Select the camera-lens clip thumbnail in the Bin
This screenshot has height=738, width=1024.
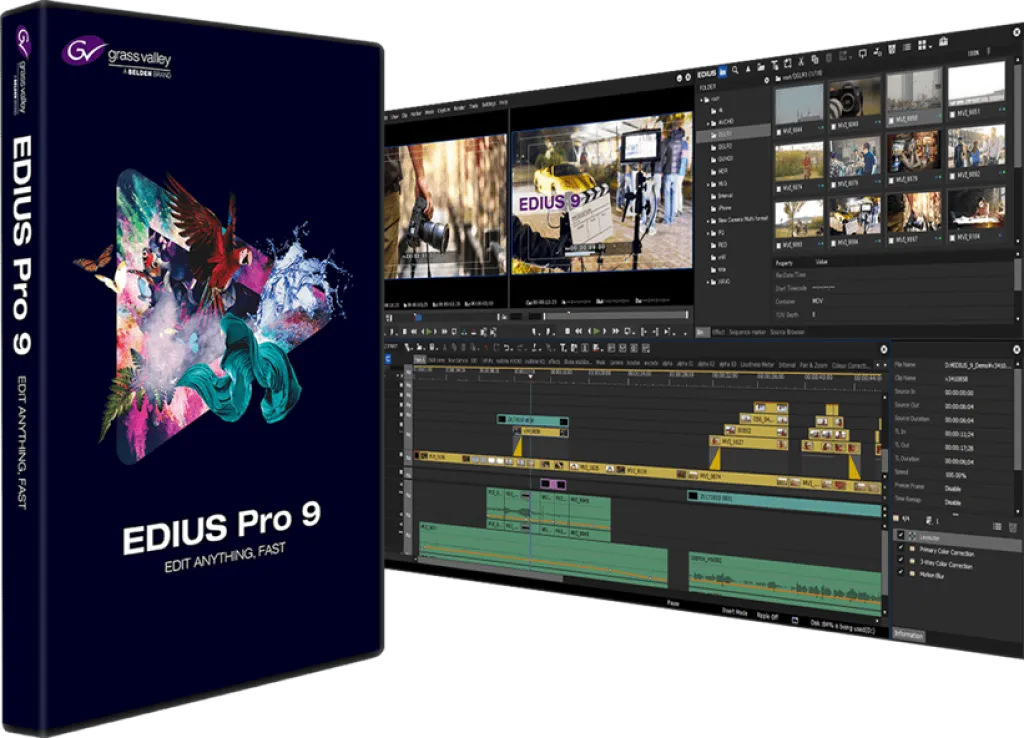(854, 98)
